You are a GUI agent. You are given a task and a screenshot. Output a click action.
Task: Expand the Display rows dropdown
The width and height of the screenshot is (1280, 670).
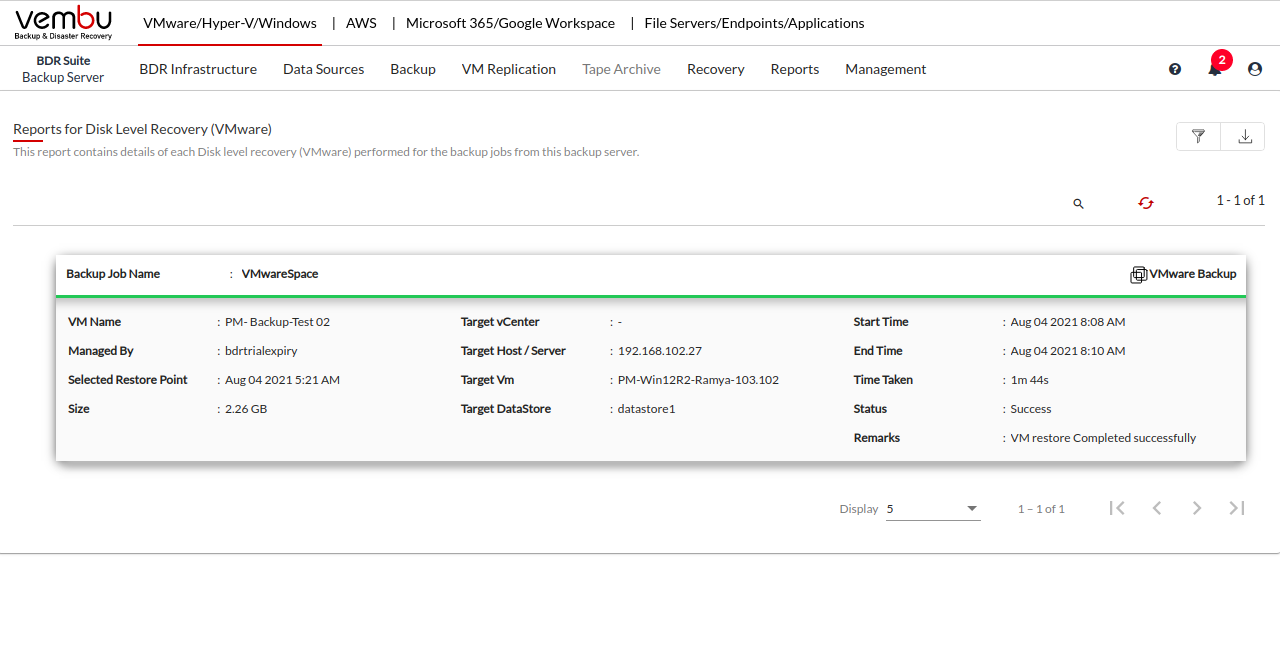[933, 509]
